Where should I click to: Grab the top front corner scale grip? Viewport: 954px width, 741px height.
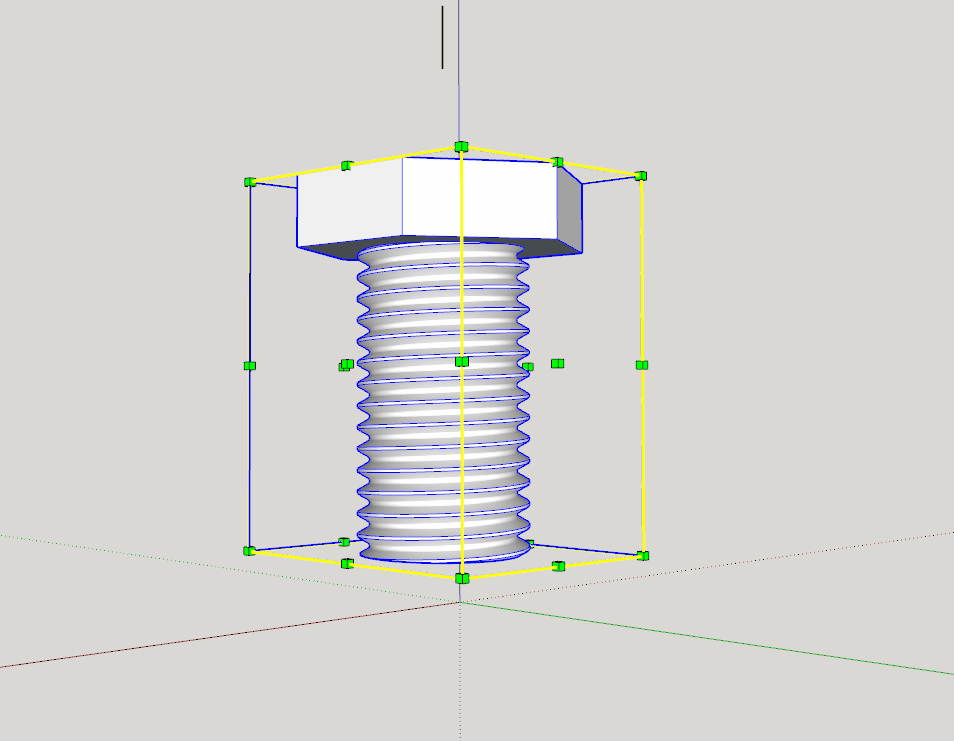[x=461, y=147]
